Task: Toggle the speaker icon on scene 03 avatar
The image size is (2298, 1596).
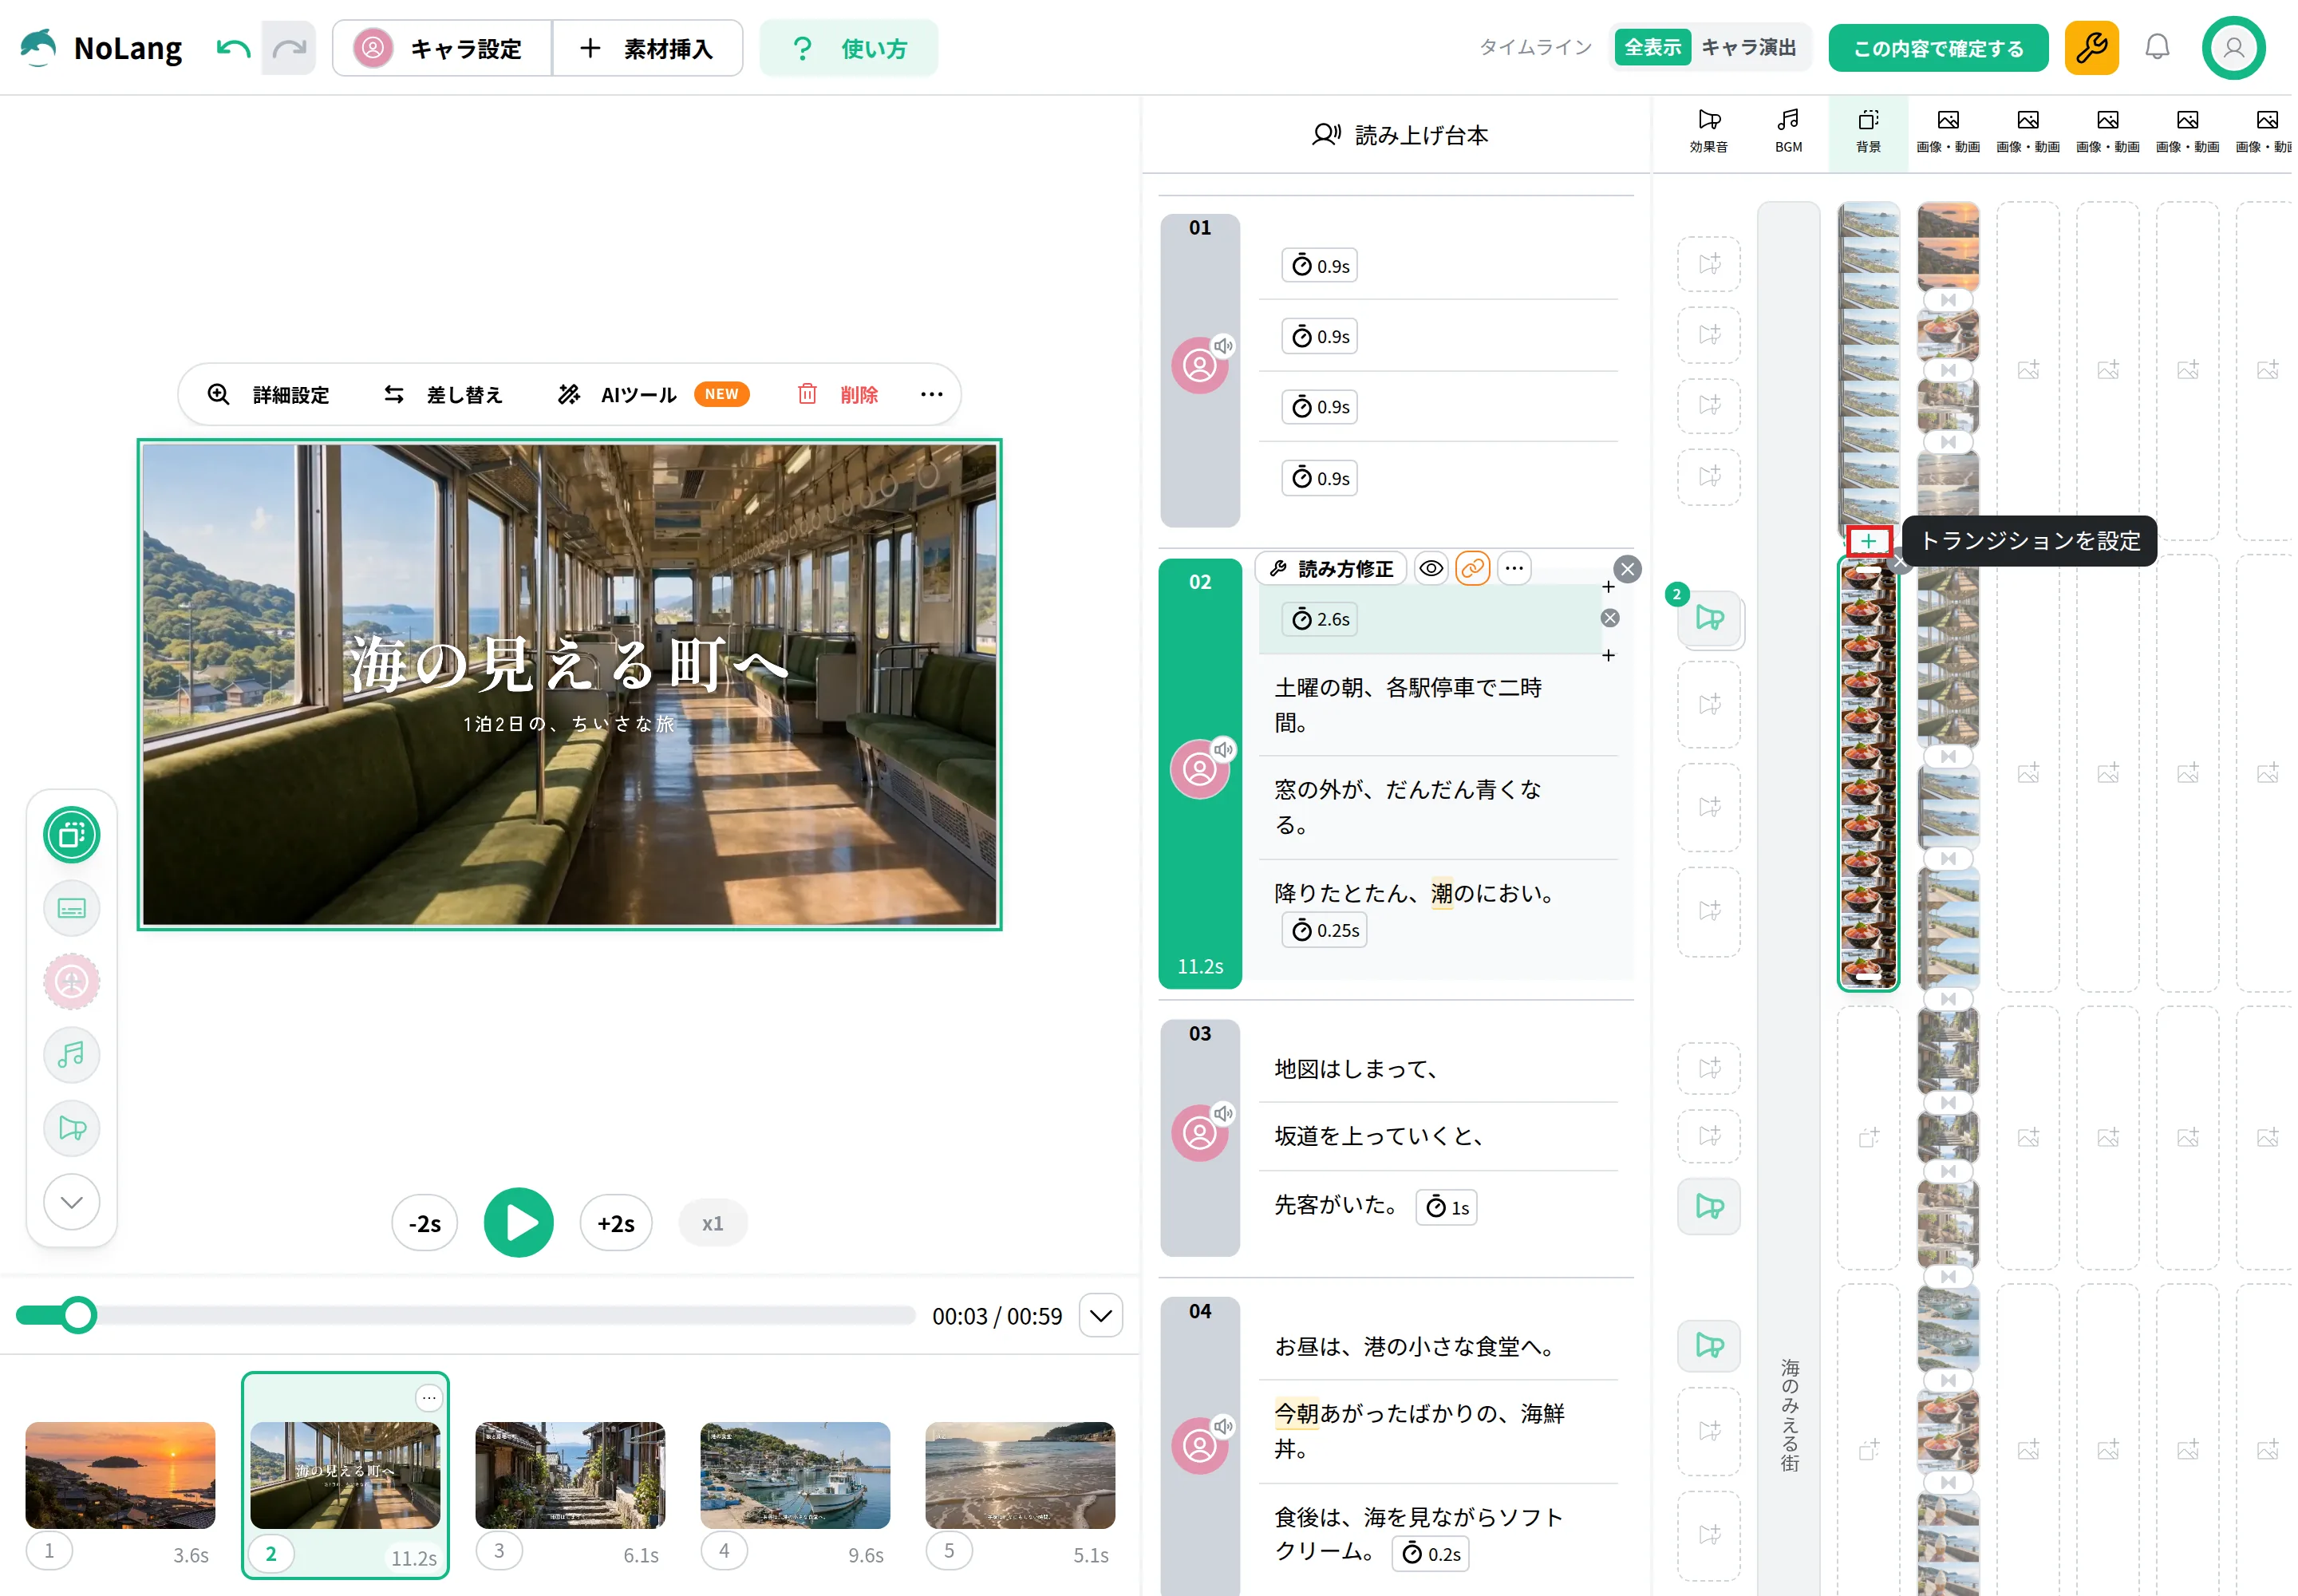Action: (x=1223, y=1113)
